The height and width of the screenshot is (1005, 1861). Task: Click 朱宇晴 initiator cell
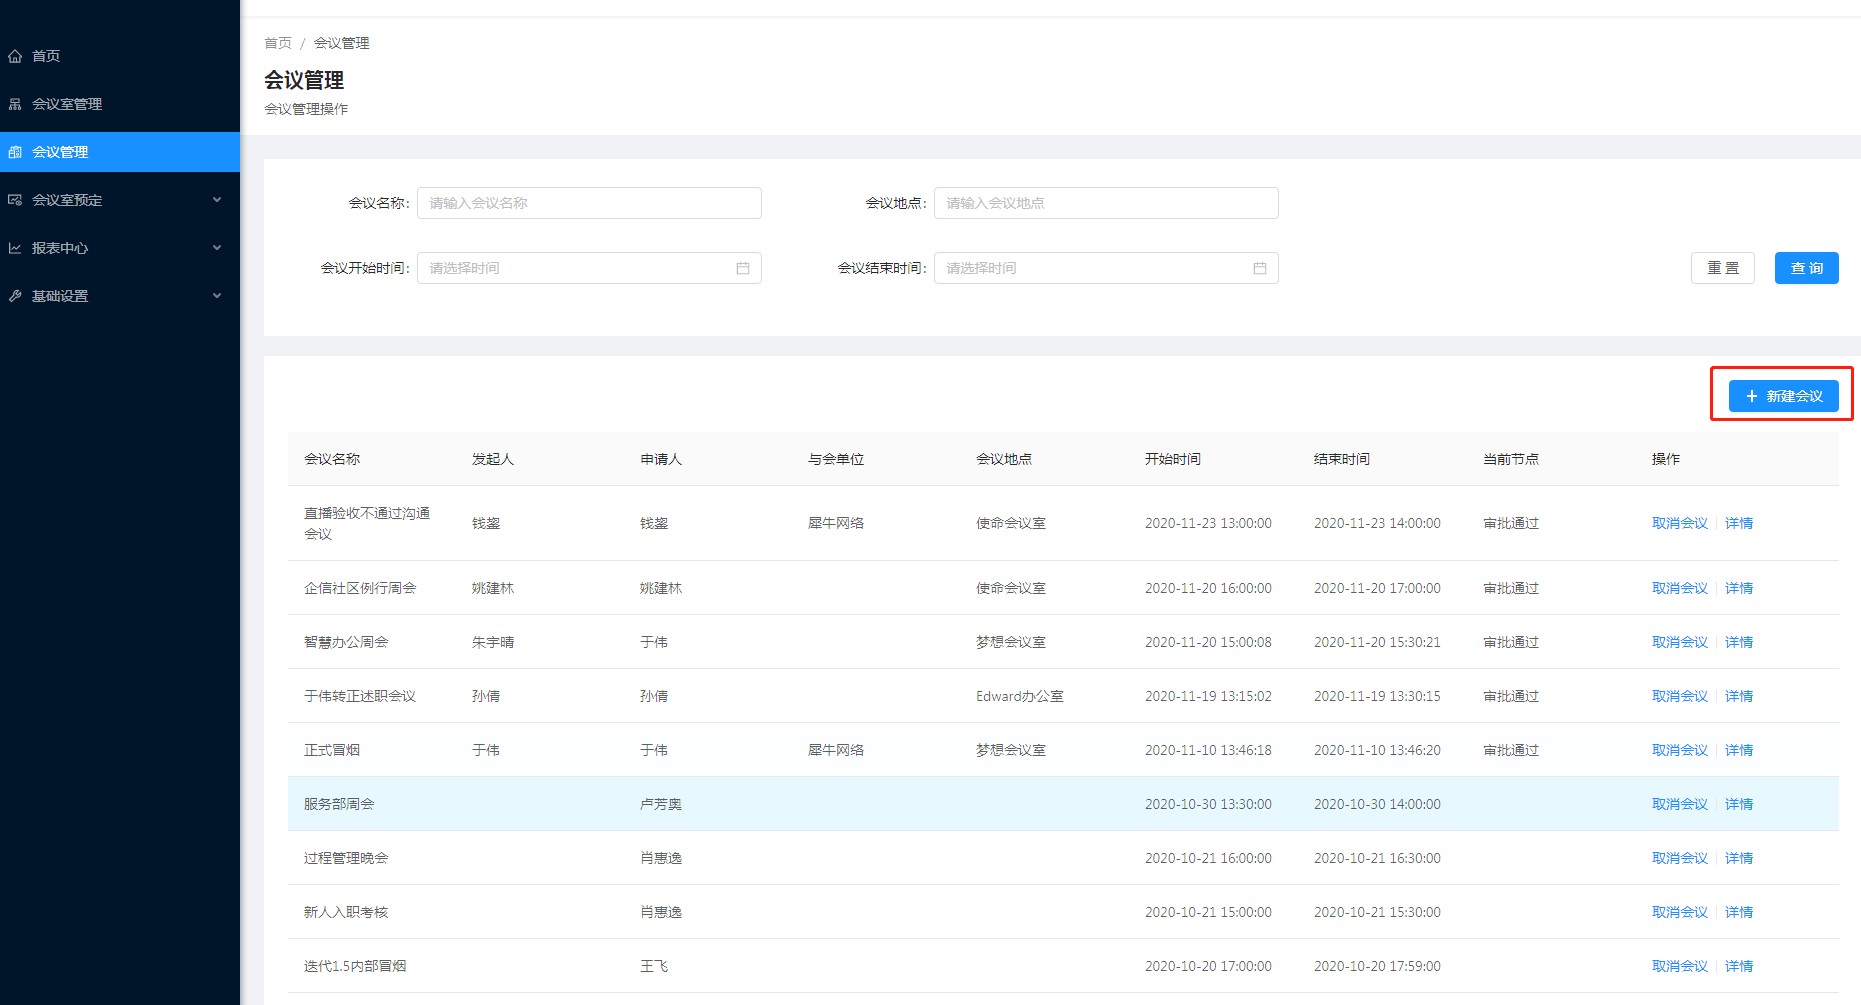click(x=493, y=642)
